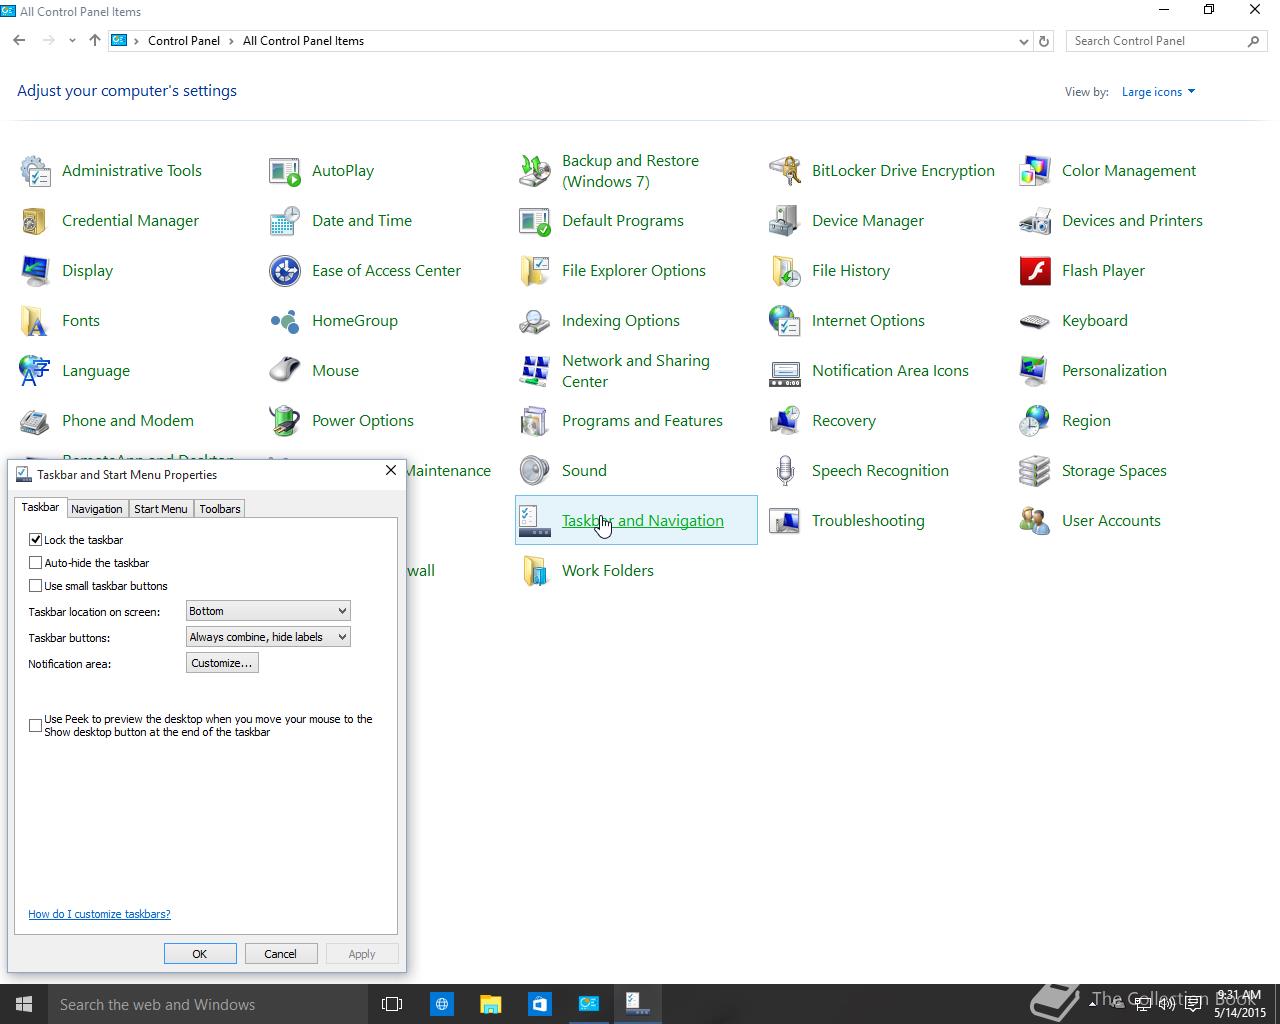
Task: Uncheck Lock the taskbar
Action: pyautogui.click(x=36, y=540)
